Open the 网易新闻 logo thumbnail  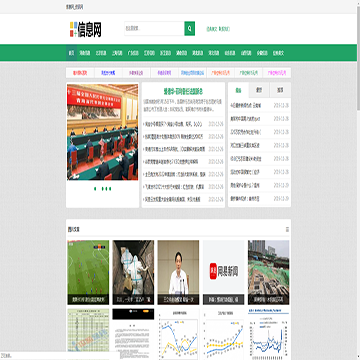[x=223, y=272]
